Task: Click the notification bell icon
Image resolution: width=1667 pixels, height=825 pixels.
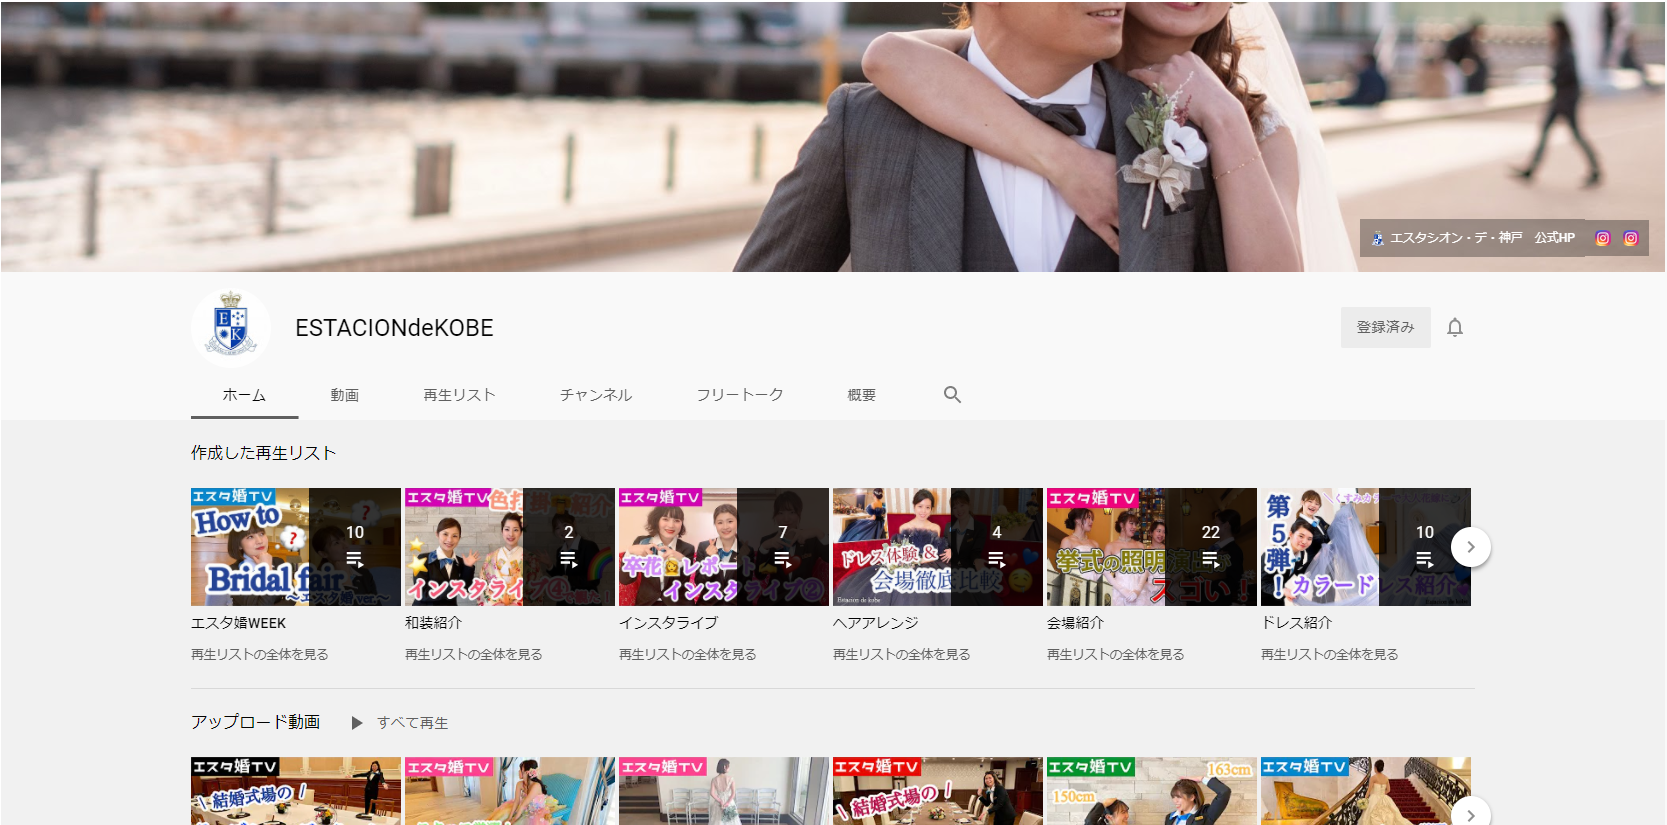Action: pyautogui.click(x=1455, y=327)
